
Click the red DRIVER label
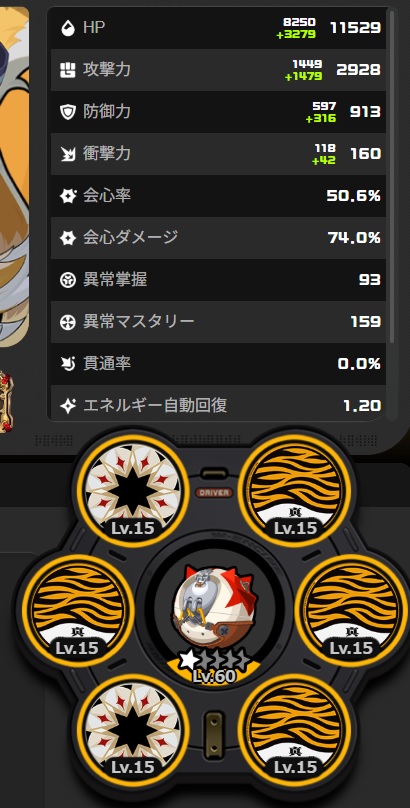(214, 493)
